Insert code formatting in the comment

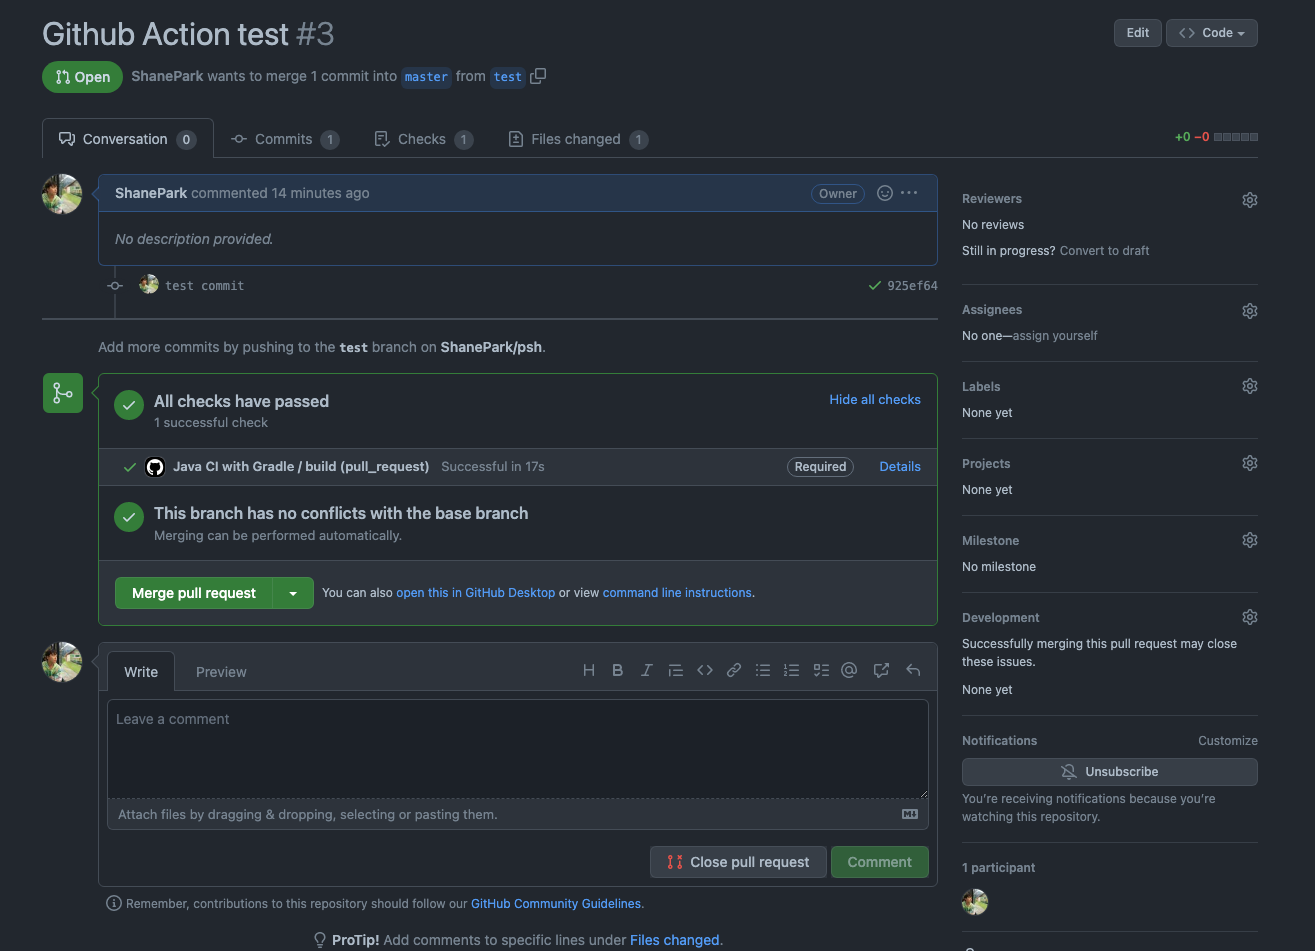pyautogui.click(x=705, y=670)
